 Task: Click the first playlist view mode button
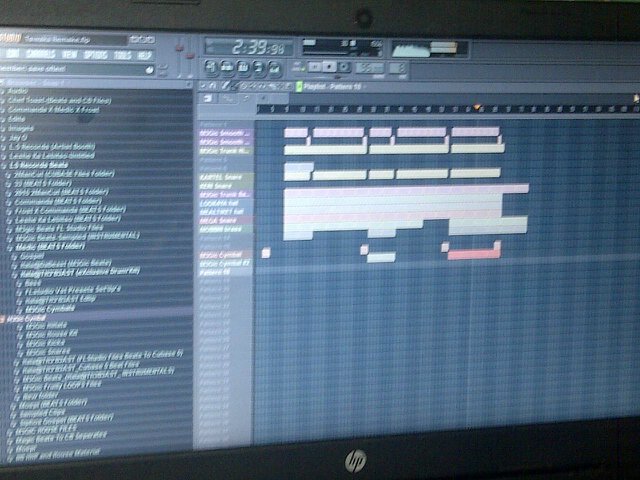[208, 98]
